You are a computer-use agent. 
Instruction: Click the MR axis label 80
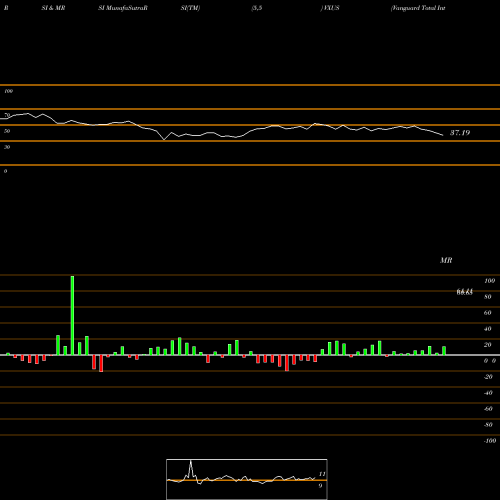(488, 297)
